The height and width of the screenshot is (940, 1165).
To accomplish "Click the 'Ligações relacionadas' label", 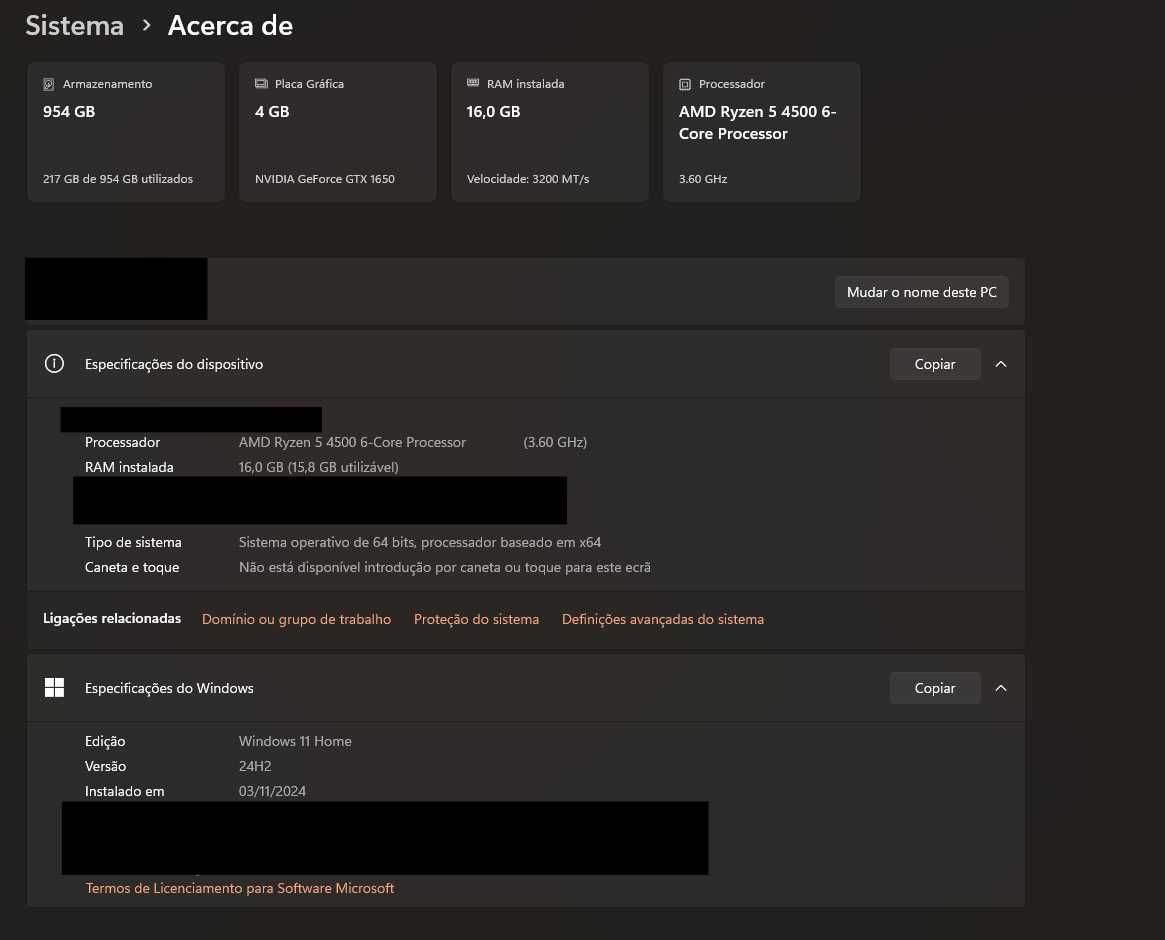I will (111, 618).
